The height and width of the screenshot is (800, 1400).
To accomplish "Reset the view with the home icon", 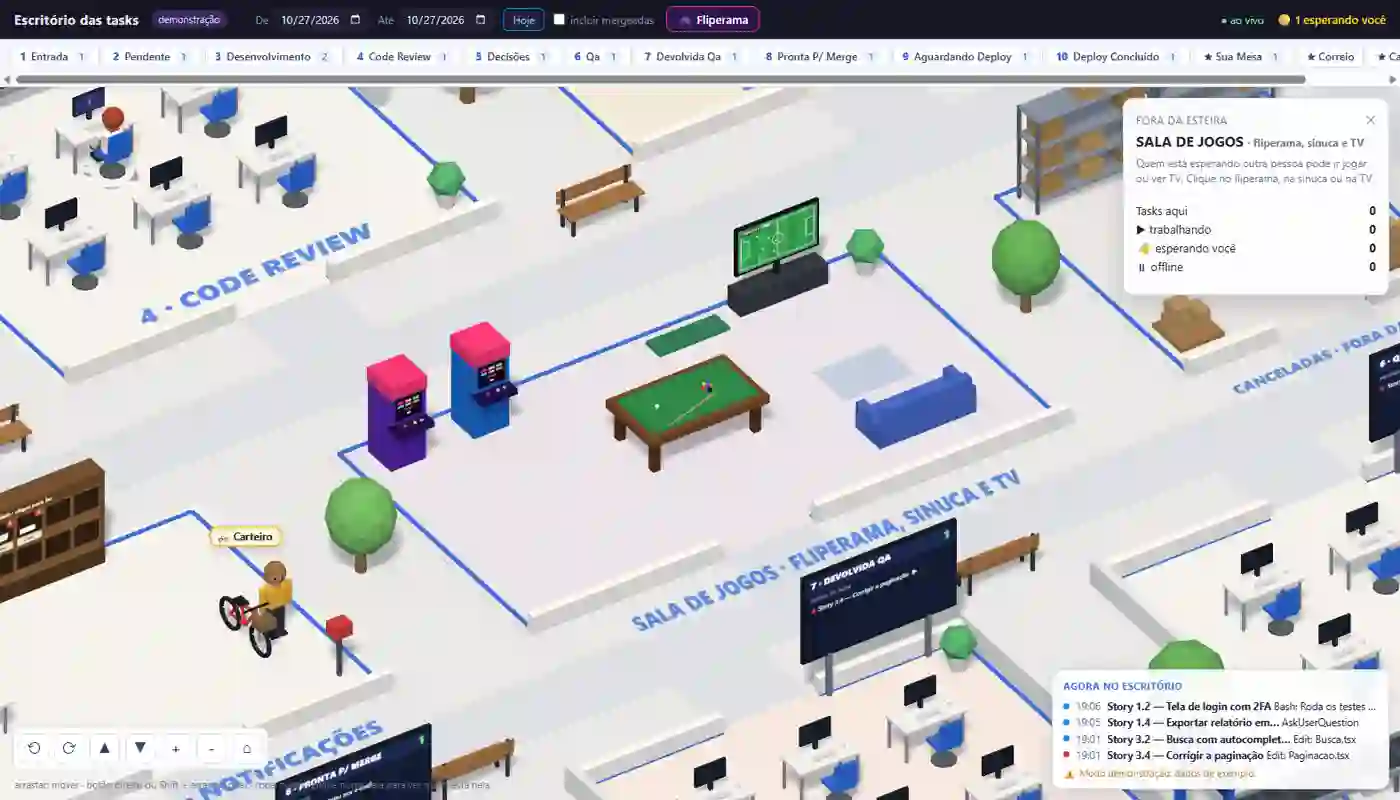I will (x=247, y=748).
